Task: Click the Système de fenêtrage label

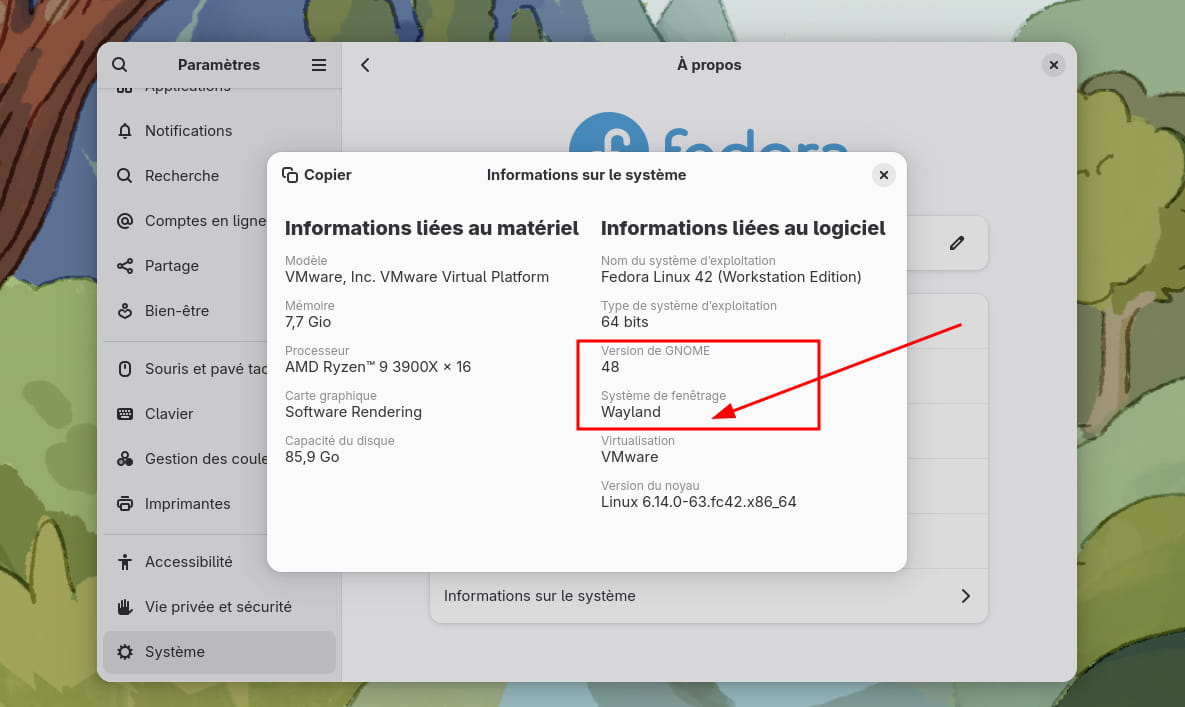Action: [x=663, y=396]
